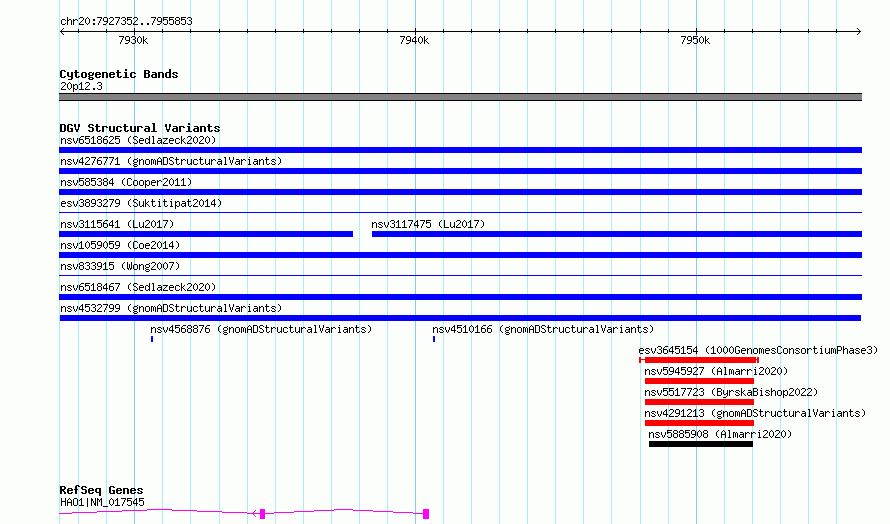
Task: Open esv3645154 1000GenomesConsortiumPhase3 label
Action: pos(758,350)
